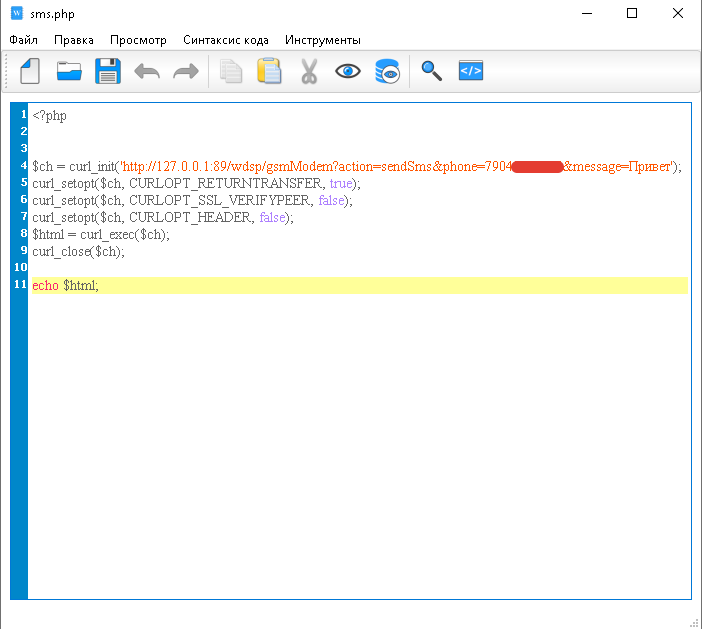
Task: Open a file with the folder icon
Action: (x=69, y=71)
